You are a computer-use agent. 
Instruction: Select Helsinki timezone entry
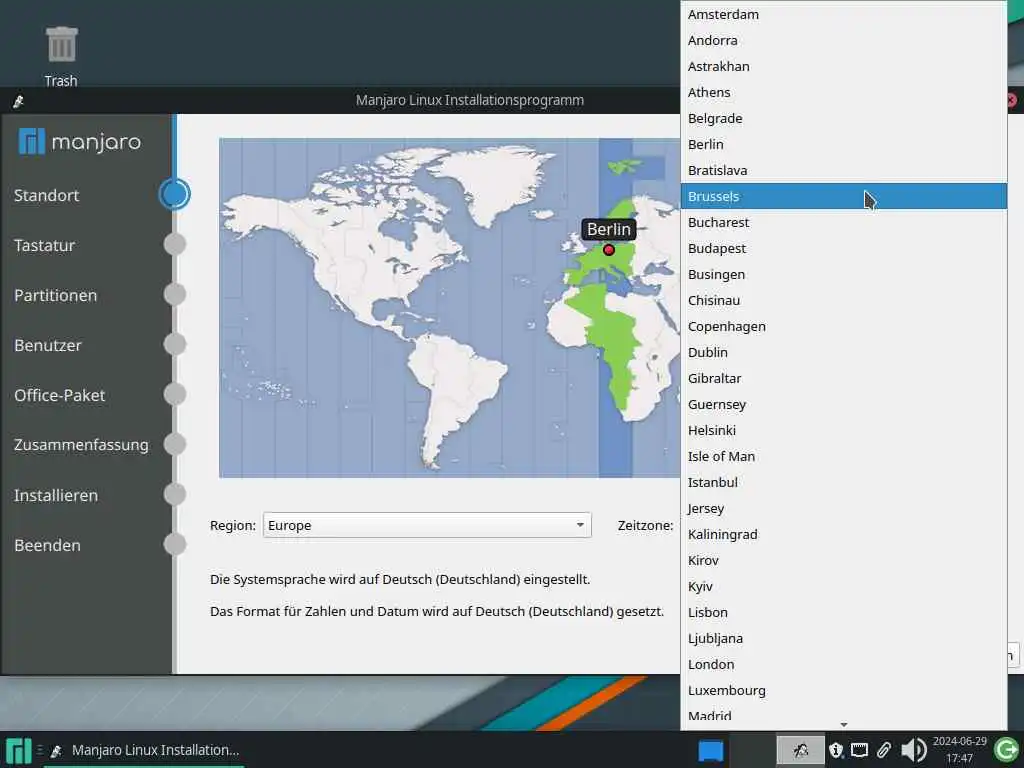(844, 430)
